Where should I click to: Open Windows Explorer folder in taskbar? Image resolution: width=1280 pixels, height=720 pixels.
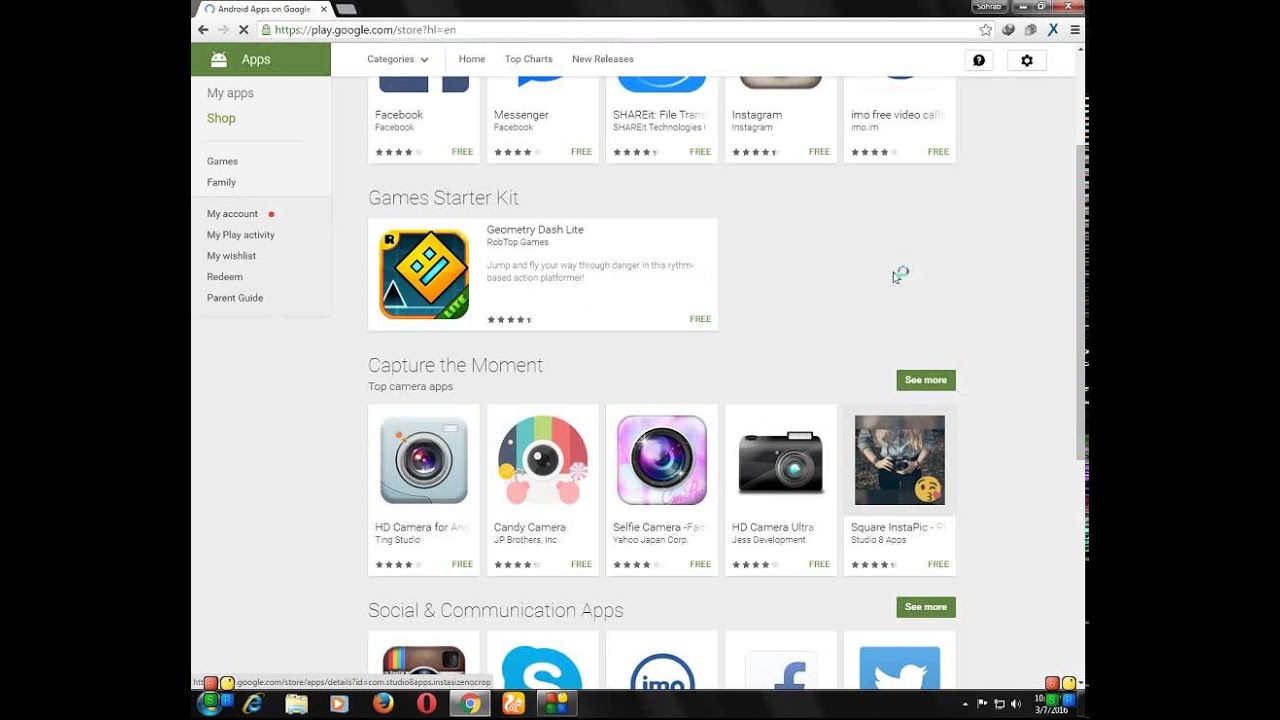[297, 704]
